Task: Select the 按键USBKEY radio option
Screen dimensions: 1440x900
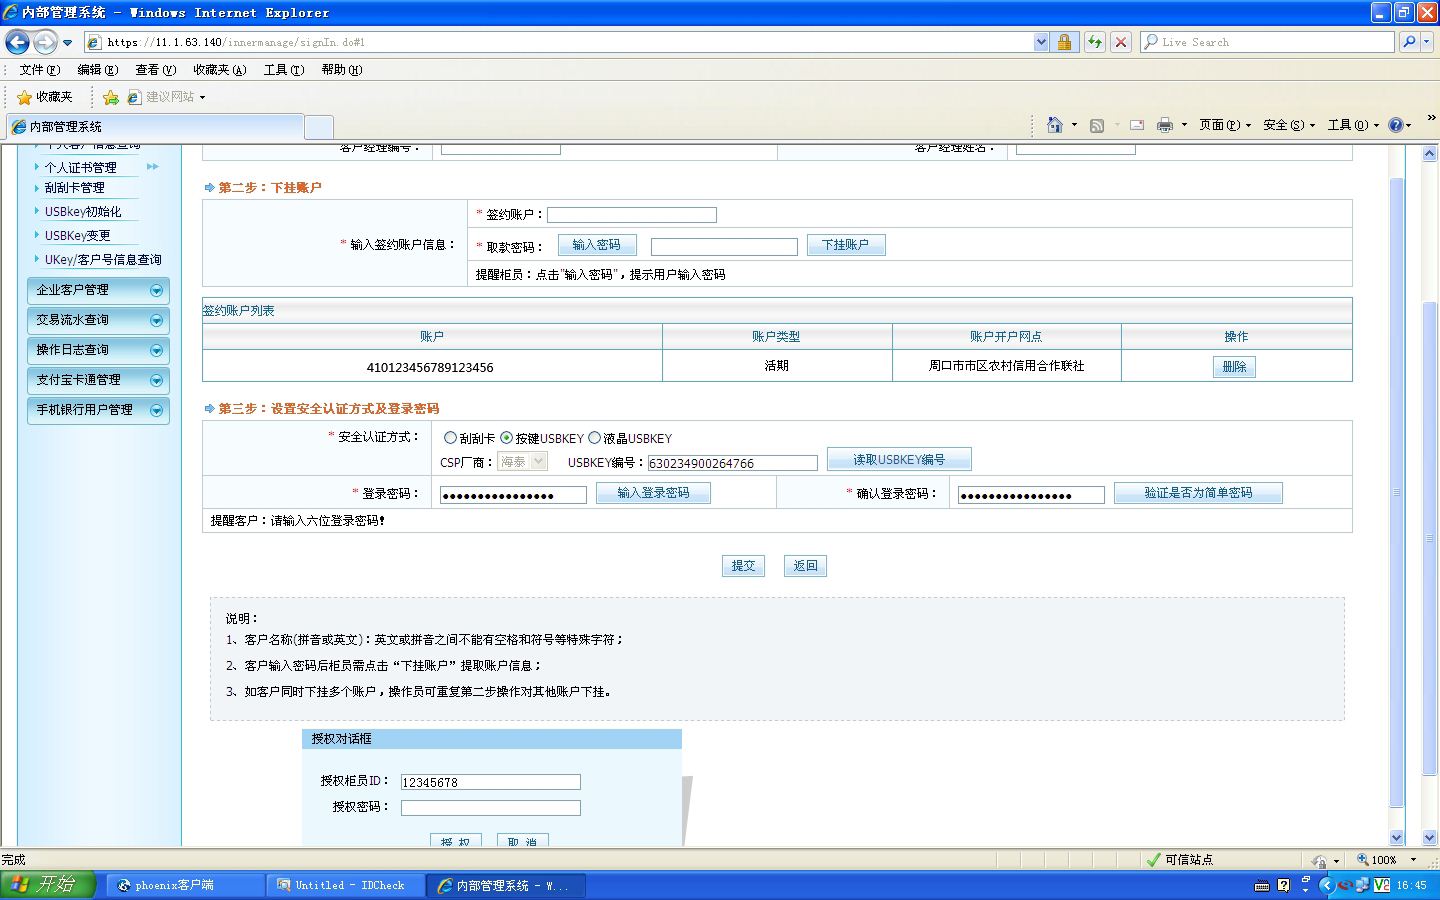Action: (x=506, y=438)
